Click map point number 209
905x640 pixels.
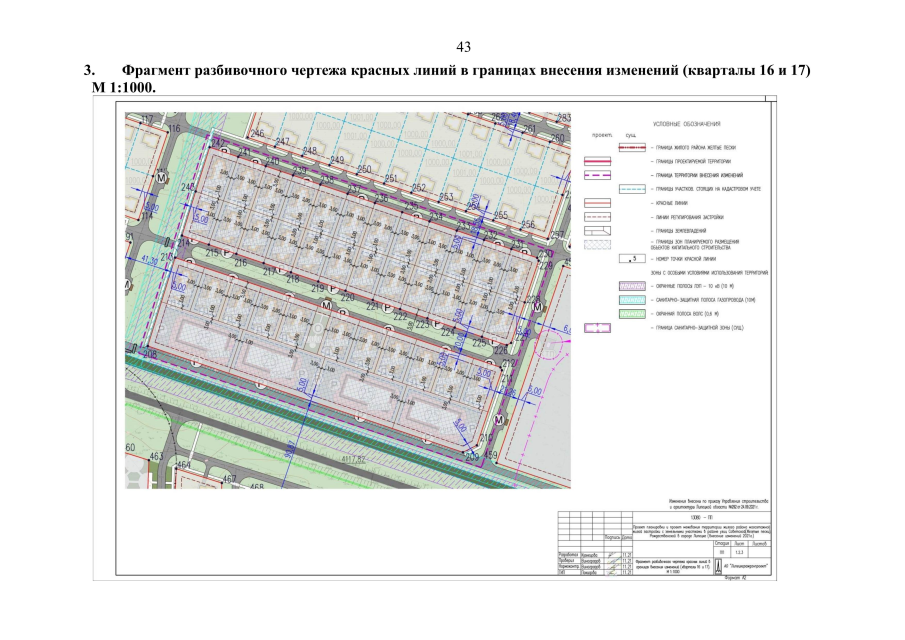click(472, 457)
